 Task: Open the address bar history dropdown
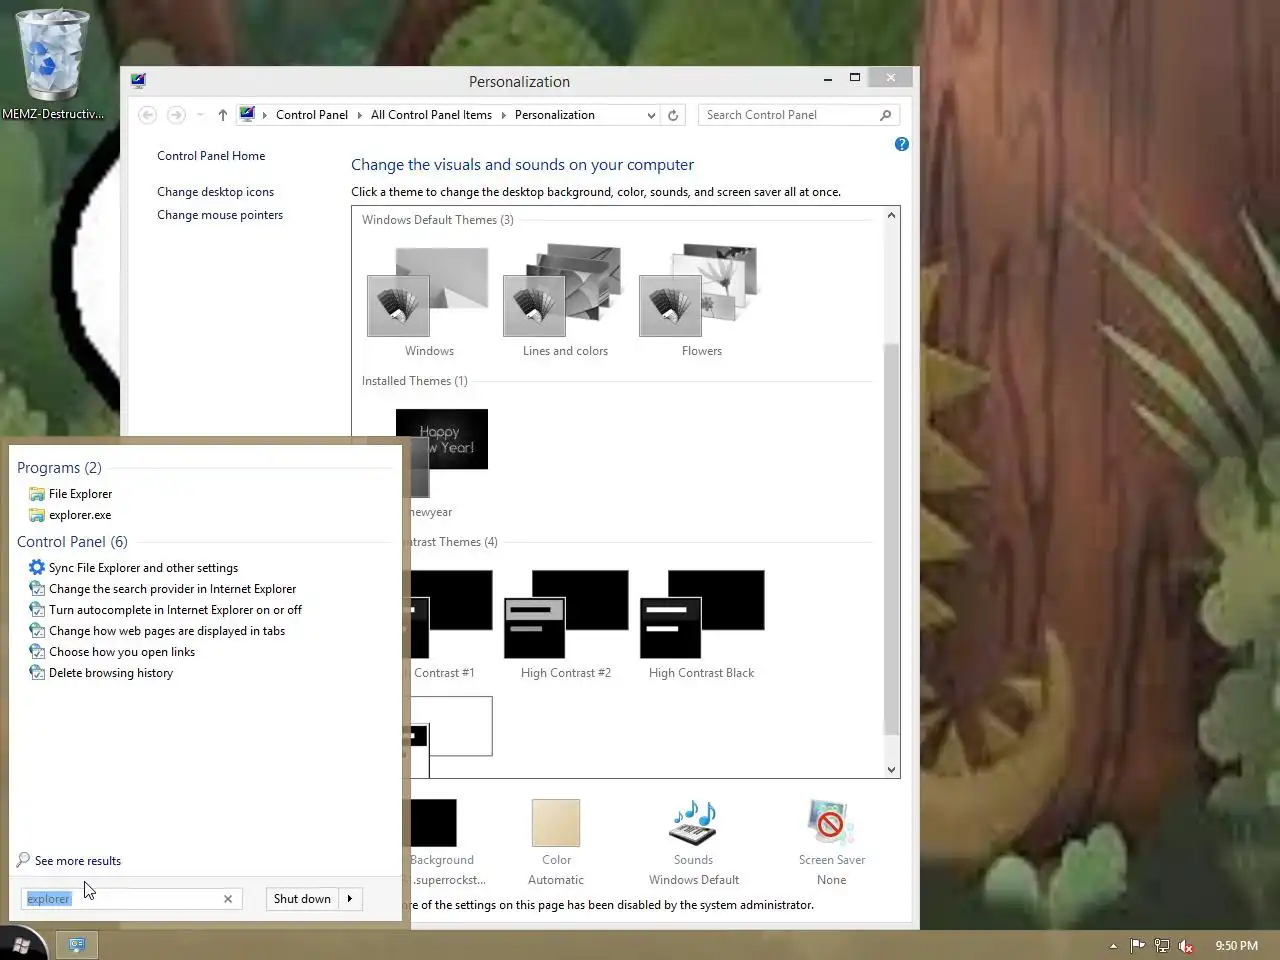(651, 115)
